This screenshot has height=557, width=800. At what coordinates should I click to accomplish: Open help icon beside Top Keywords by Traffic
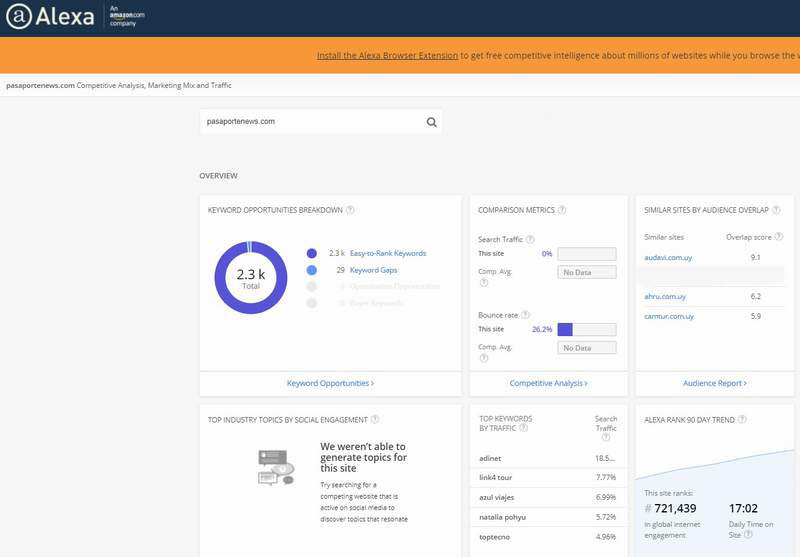(x=523, y=428)
